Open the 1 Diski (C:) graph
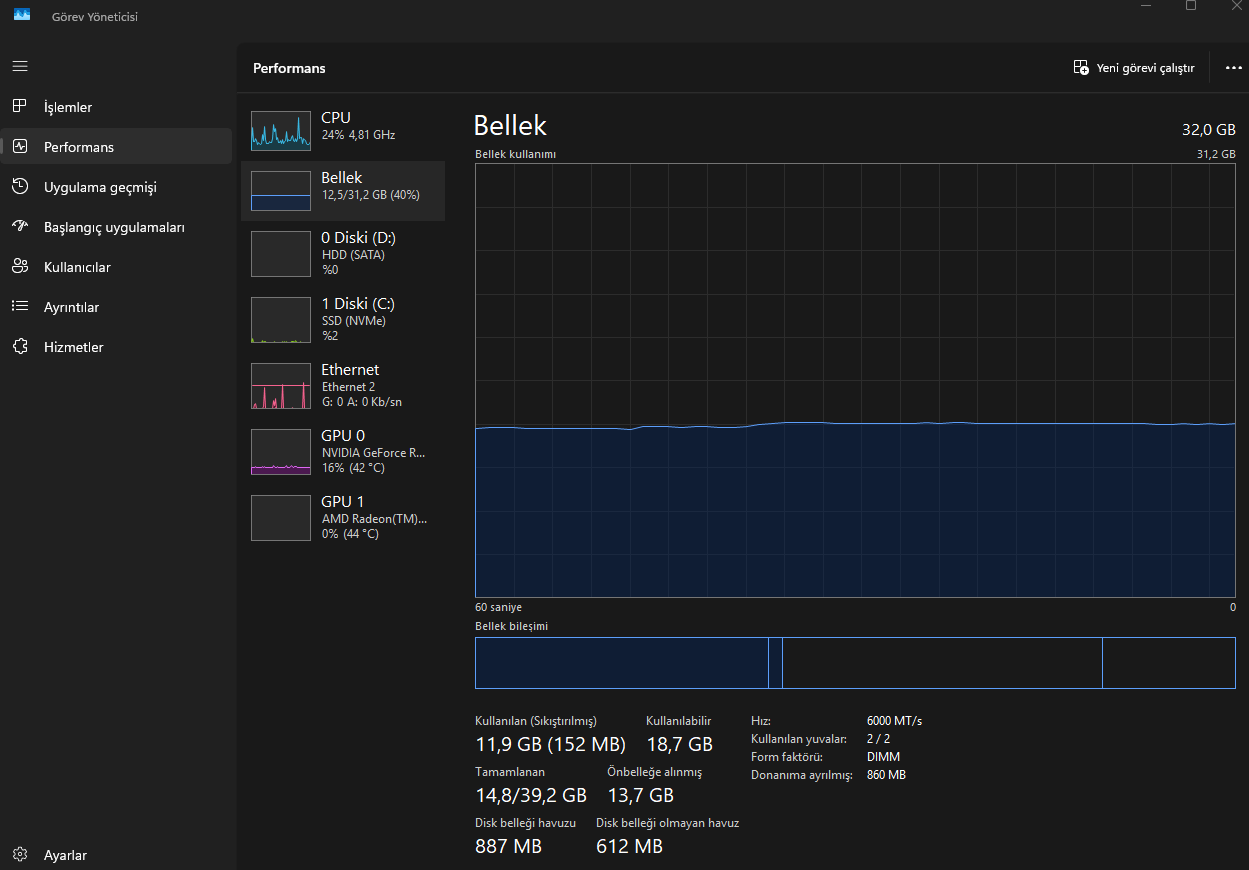Screen dimensions: 1249x870 tap(343, 319)
